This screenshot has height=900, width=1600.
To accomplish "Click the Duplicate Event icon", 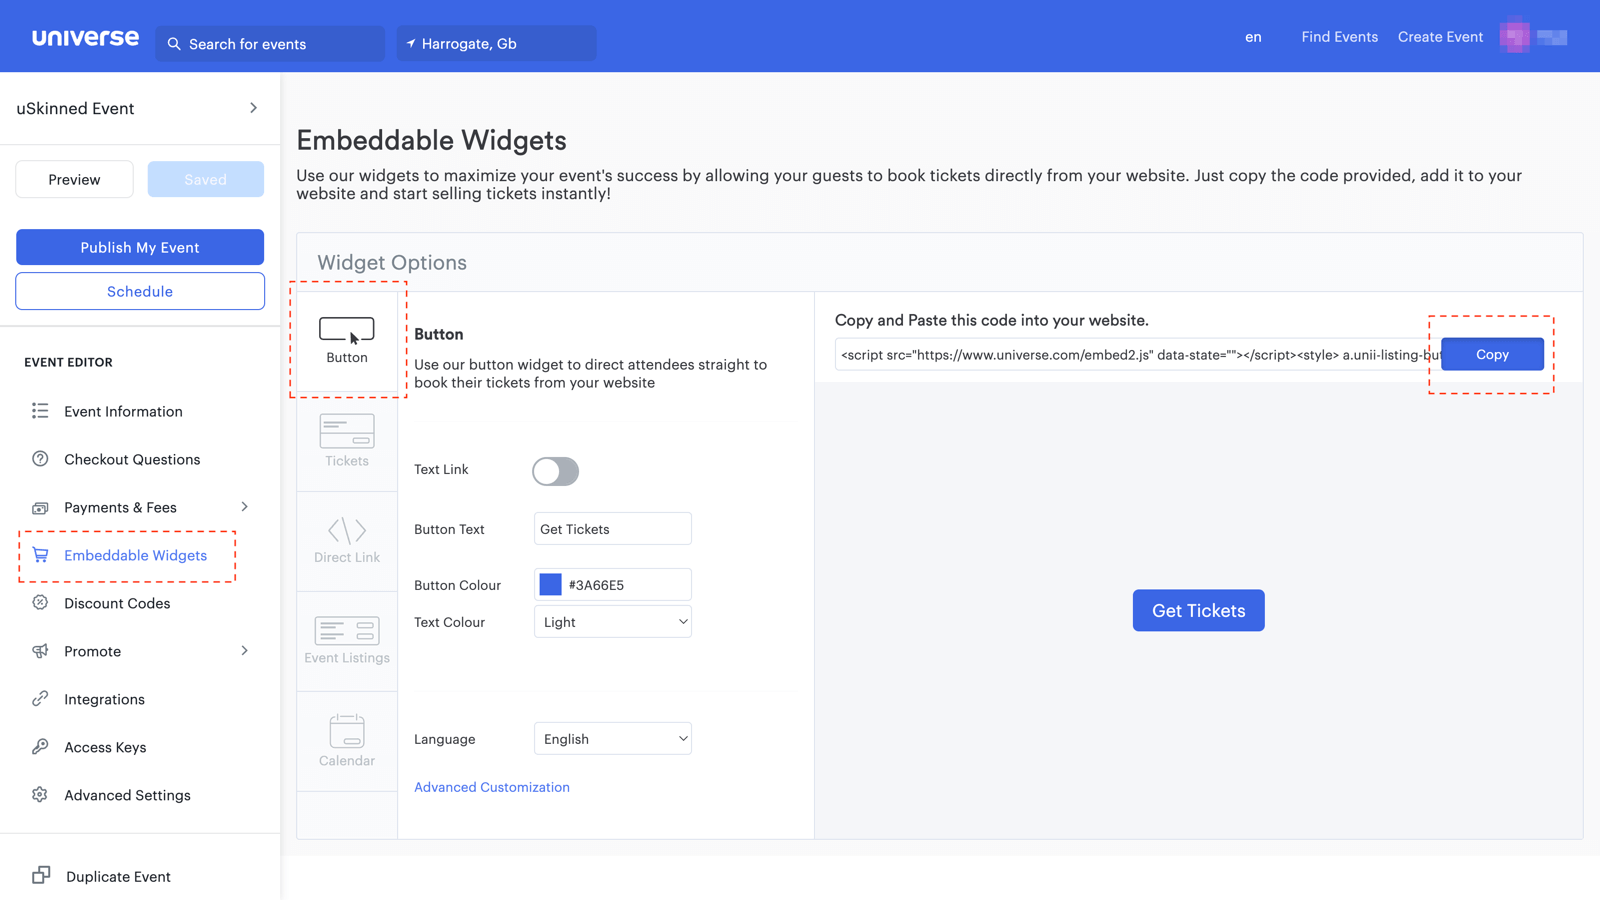I will (40, 875).
